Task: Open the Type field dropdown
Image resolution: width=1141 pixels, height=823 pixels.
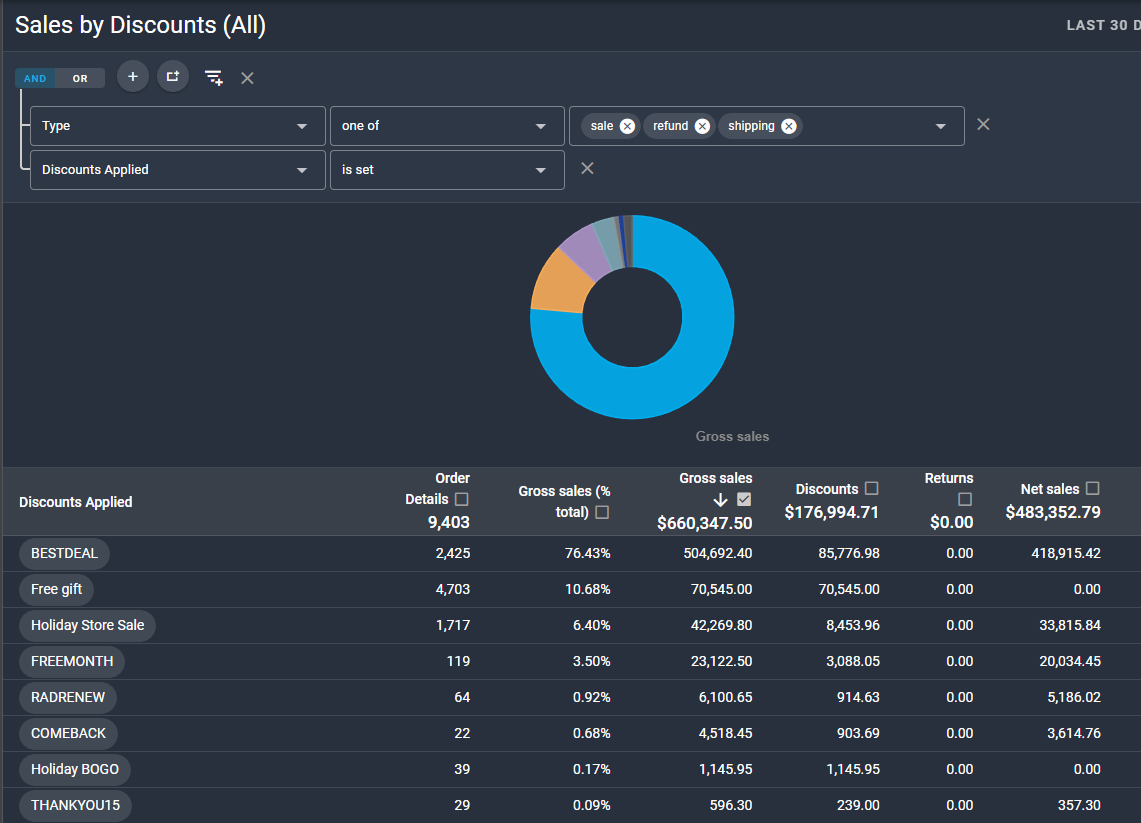Action: 178,126
